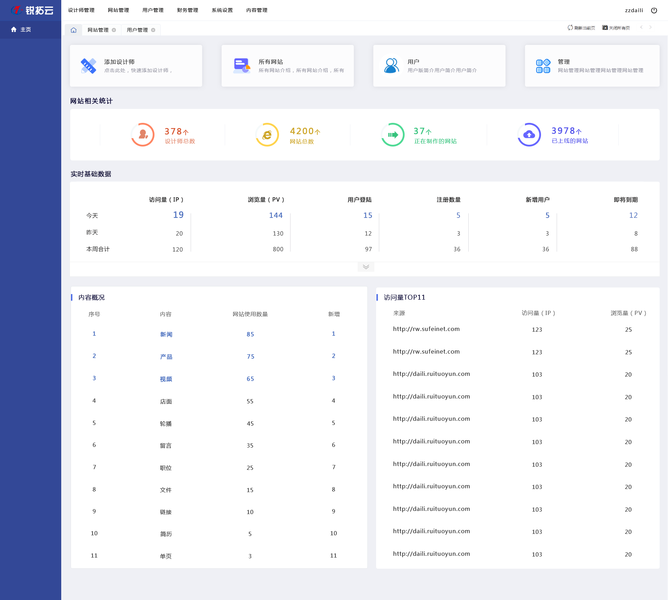Click the green arrow icon beside 37
This screenshot has height=600, width=668.
[393, 135]
